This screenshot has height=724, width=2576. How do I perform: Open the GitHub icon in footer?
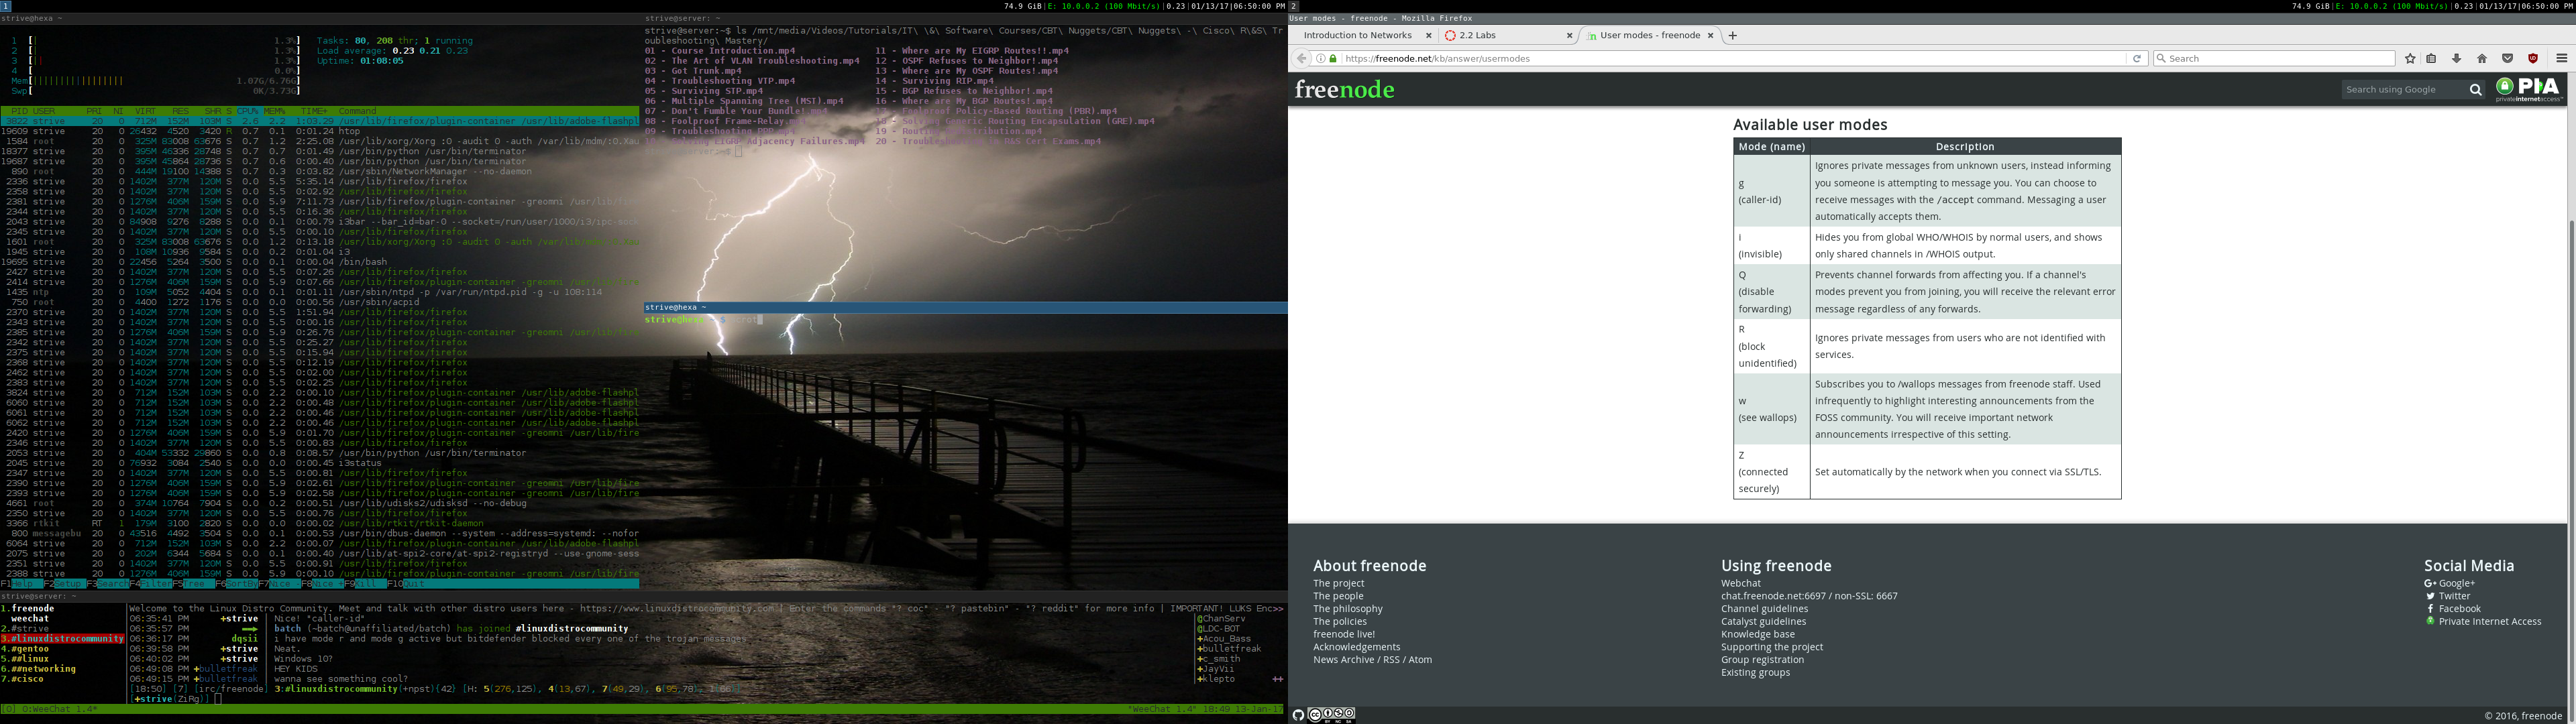pos(1298,715)
